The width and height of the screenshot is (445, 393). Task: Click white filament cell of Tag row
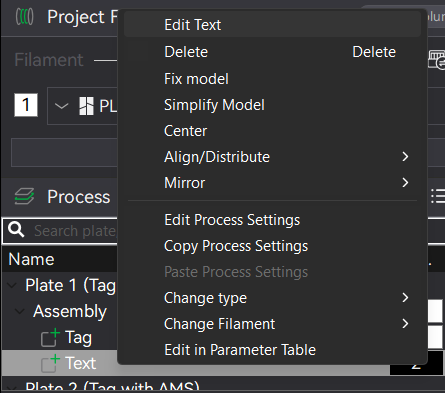tap(435, 337)
